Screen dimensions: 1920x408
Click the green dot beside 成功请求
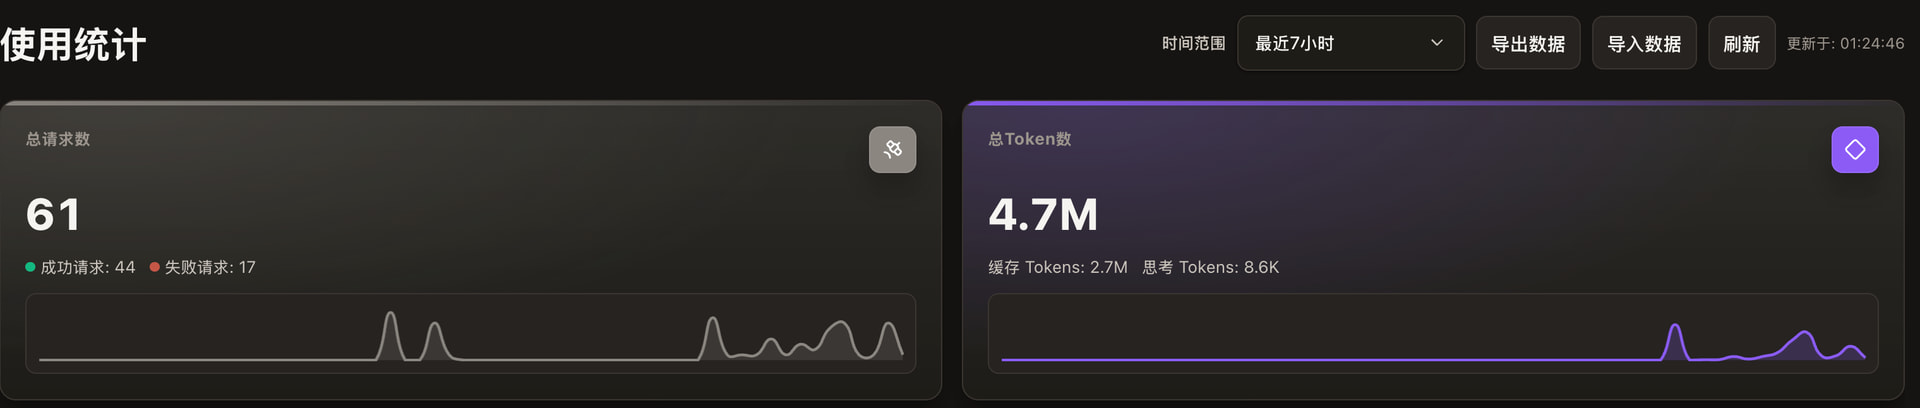30,267
